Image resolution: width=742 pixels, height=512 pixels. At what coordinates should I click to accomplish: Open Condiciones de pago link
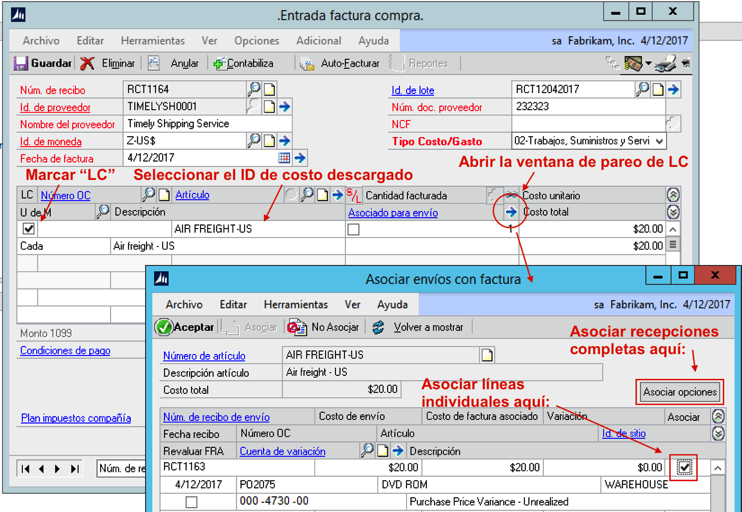tap(65, 351)
